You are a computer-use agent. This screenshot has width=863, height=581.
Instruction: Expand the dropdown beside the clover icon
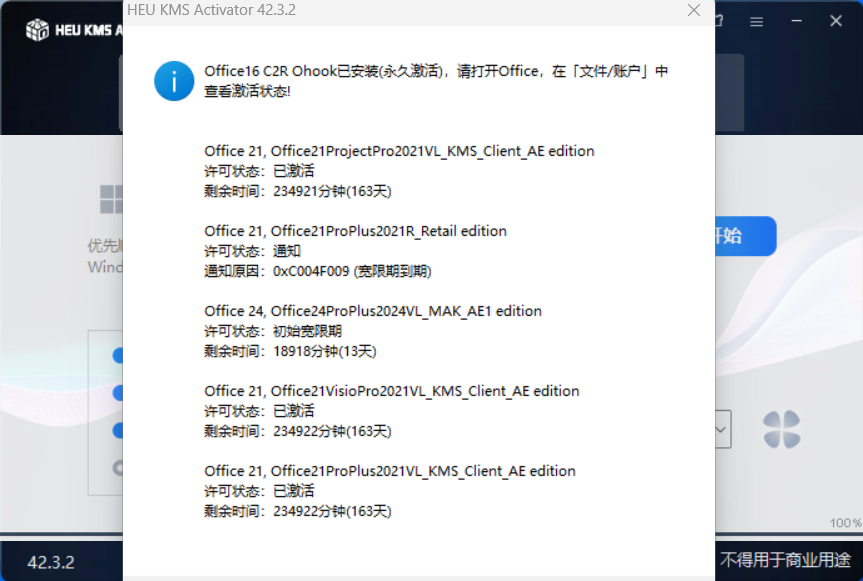click(x=721, y=430)
